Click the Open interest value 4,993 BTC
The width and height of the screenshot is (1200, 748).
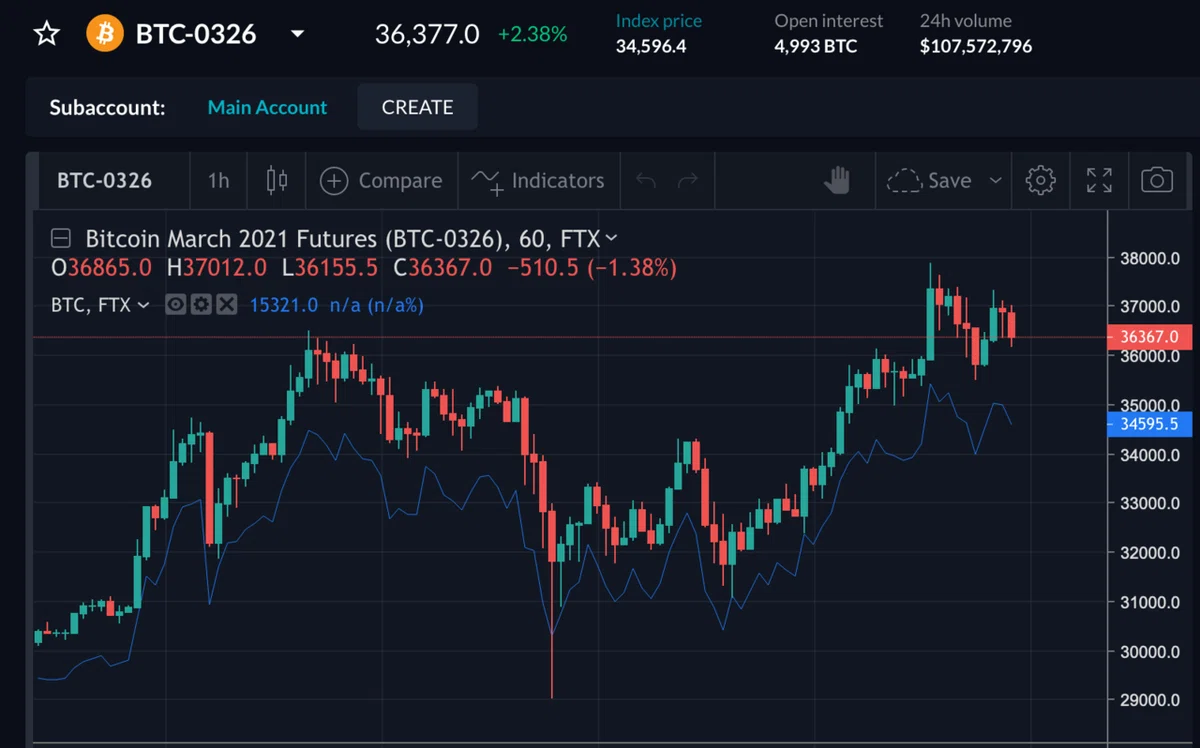coord(816,46)
